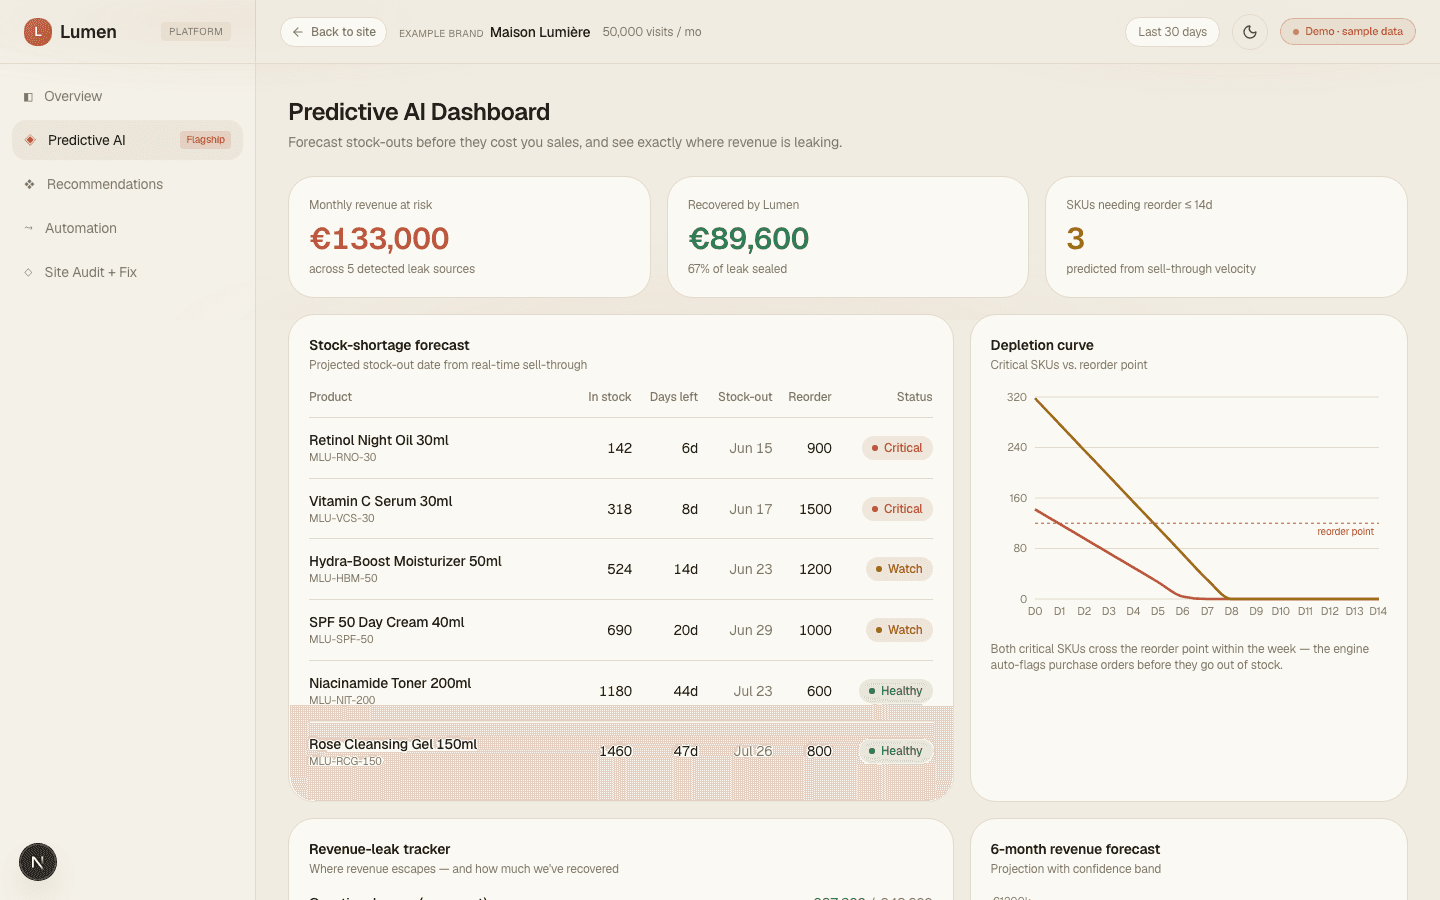Click the back arrow icon
Screen dimensions: 1440x900
point(297,32)
